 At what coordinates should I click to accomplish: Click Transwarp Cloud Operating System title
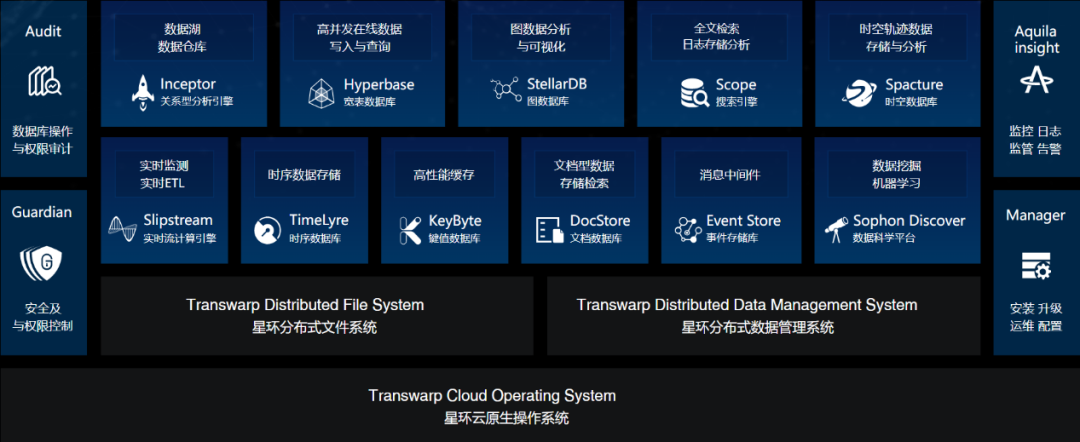coord(492,396)
